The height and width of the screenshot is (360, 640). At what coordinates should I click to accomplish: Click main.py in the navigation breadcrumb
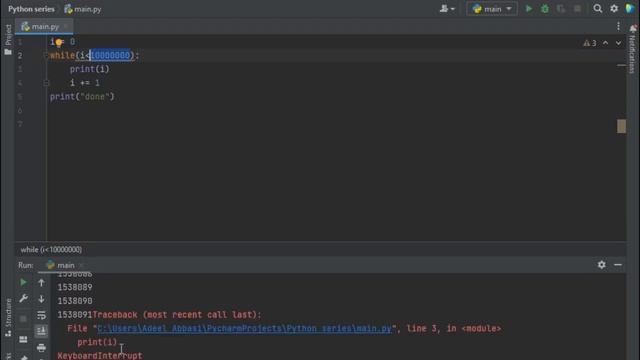pyautogui.click(x=83, y=9)
